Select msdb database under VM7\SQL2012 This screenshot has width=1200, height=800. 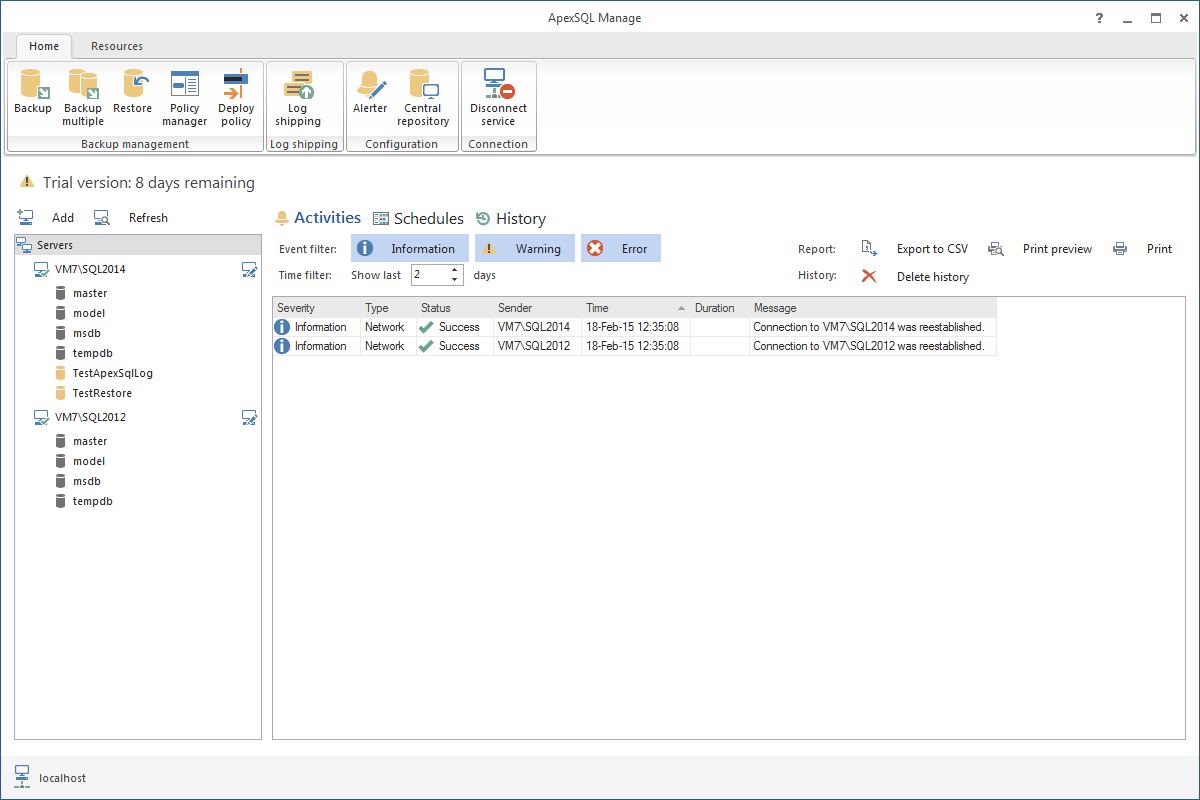(87, 481)
